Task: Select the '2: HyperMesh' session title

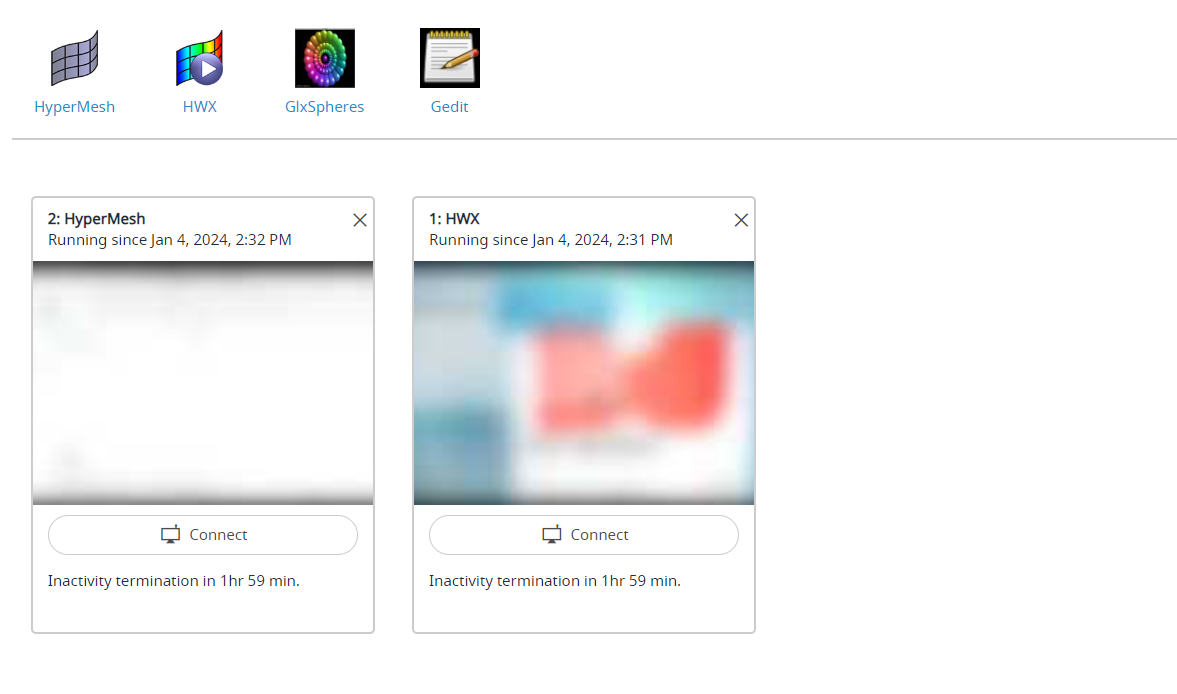Action: (x=97, y=219)
